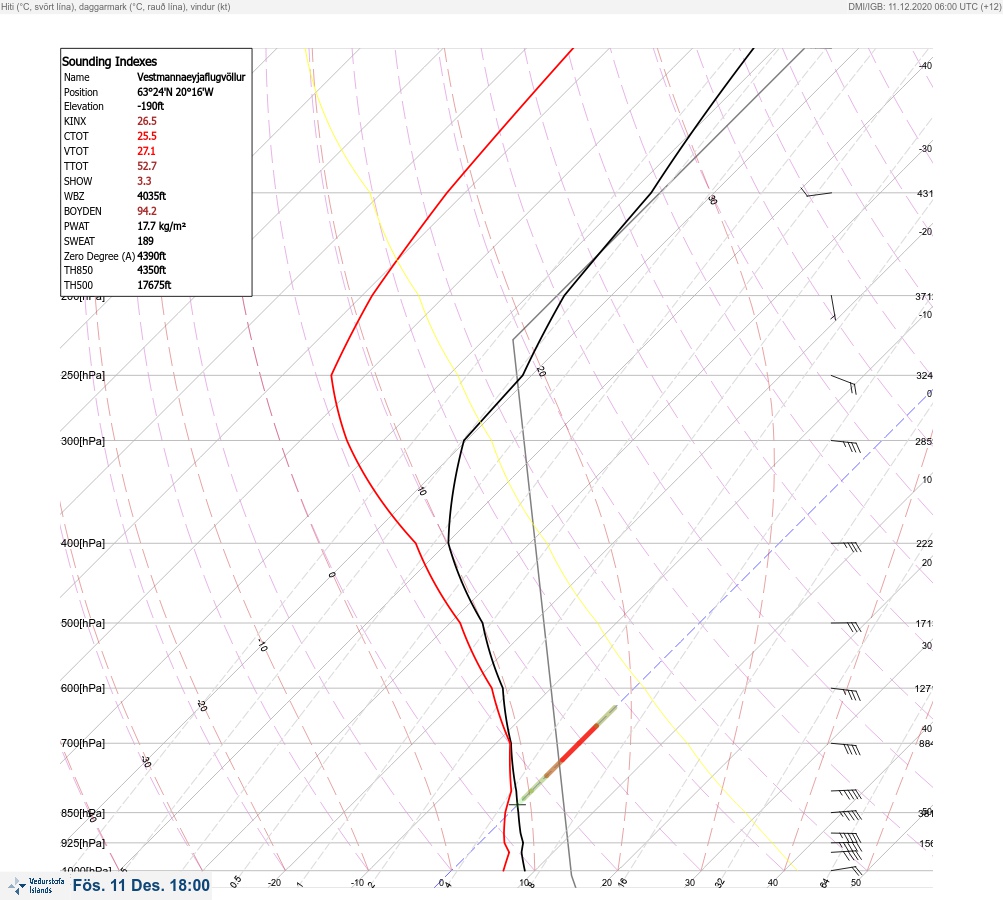This screenshot has width=1003, height=900.
Task: Click the SHOW value 3.3
Action: coord(144,181)
